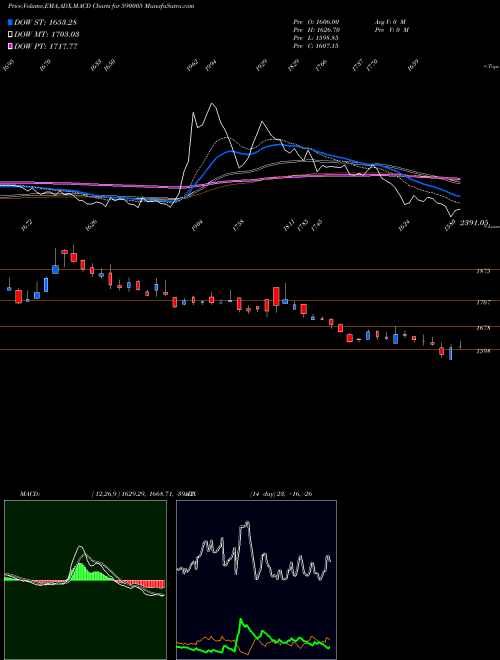This screenshot has height=660, width=500.
Task: Click the 1920 top marker label
Action: [x=261, y=65]
